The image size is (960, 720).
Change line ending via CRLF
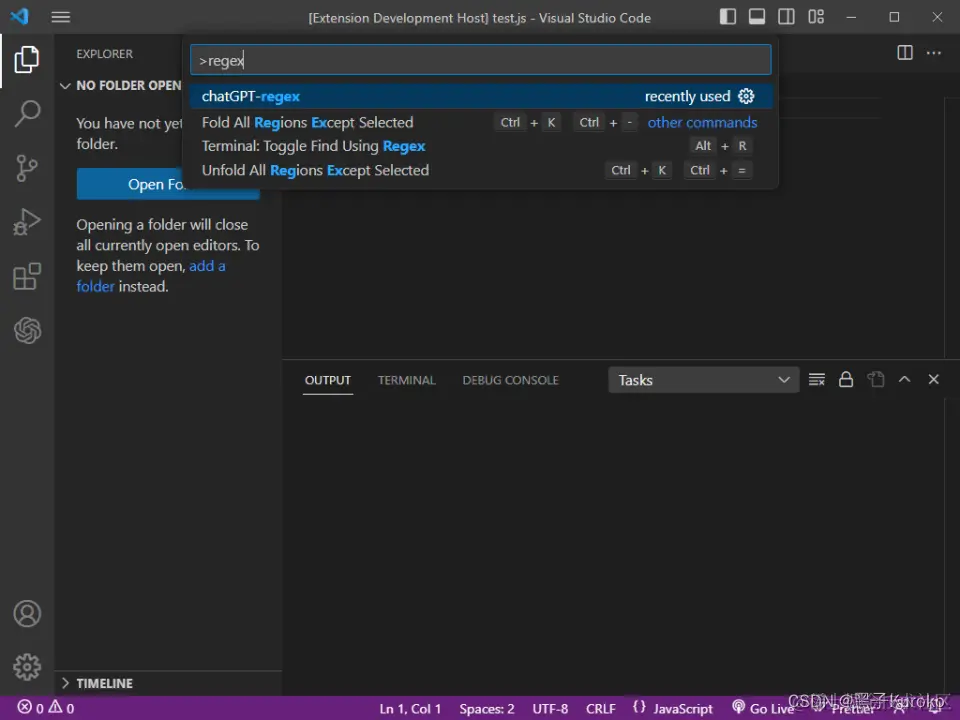pyautogui.click(x=601, y=708)
